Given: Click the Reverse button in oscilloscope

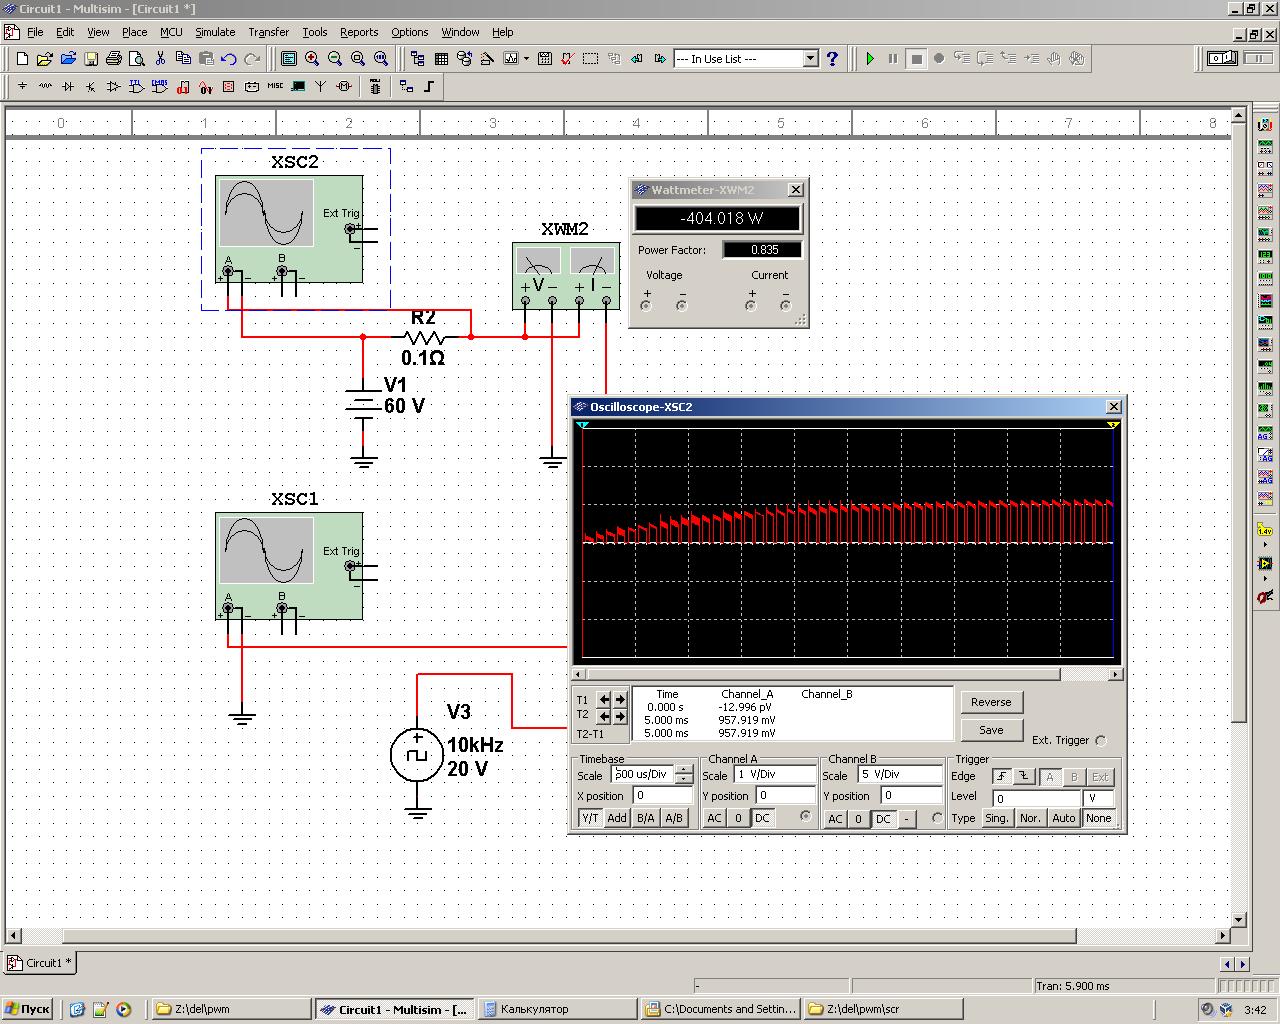Looking at the screenshot, I should 991,702.
